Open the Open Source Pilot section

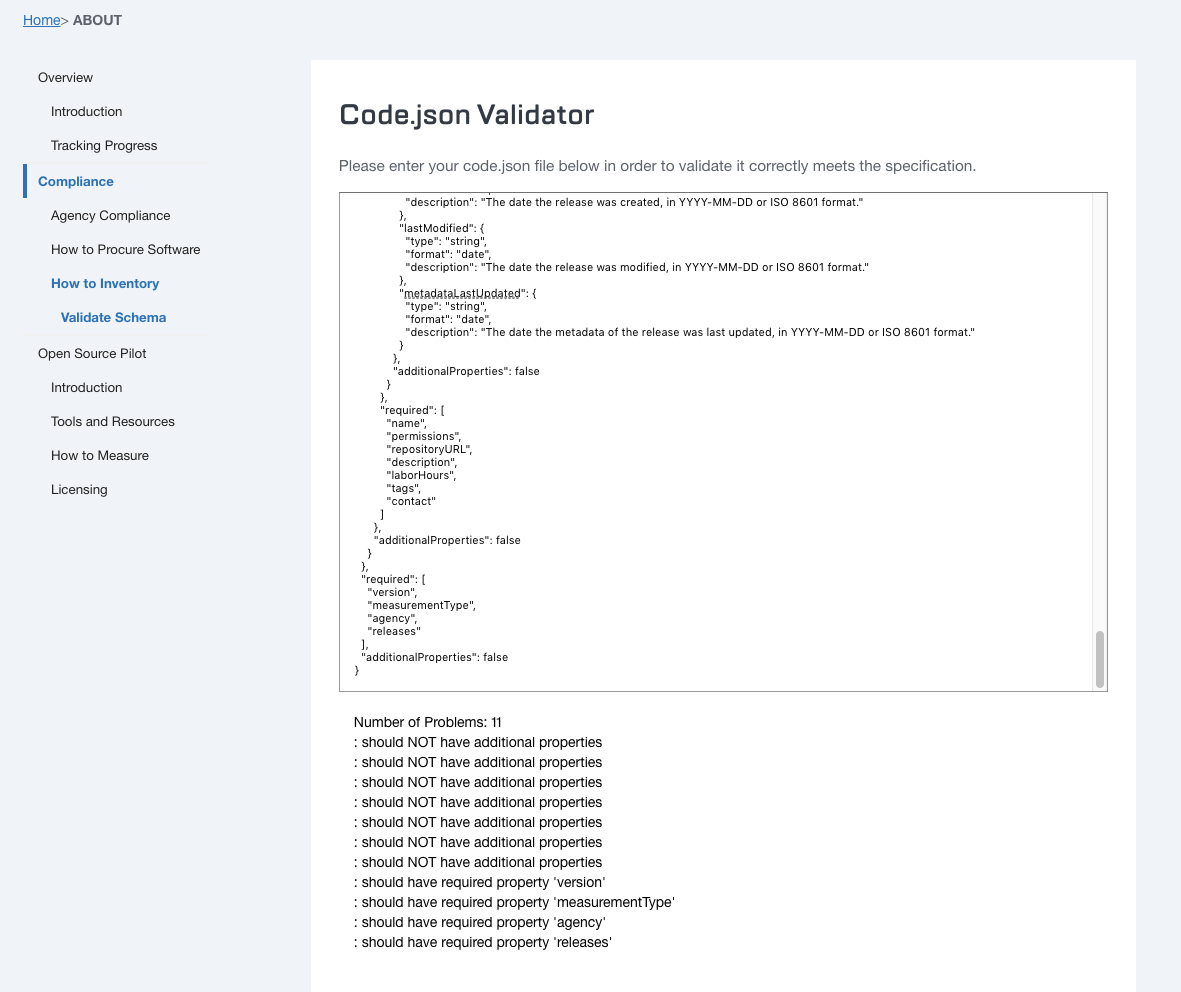93,353
